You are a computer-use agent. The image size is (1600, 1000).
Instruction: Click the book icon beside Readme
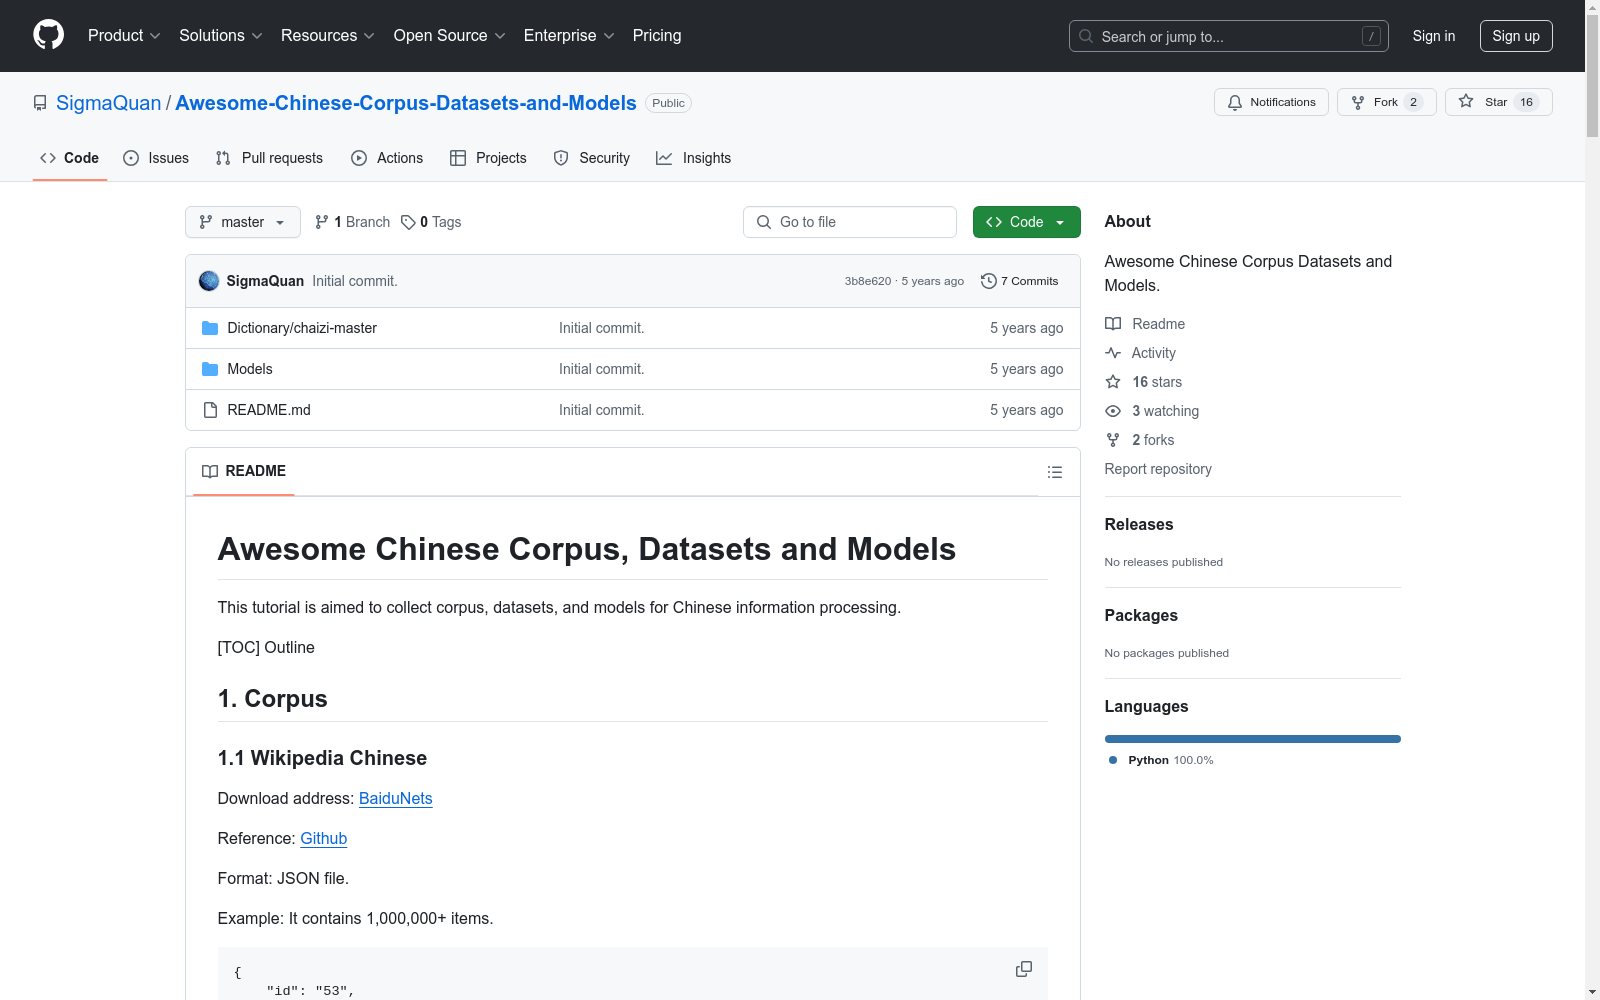[1113, 324]
